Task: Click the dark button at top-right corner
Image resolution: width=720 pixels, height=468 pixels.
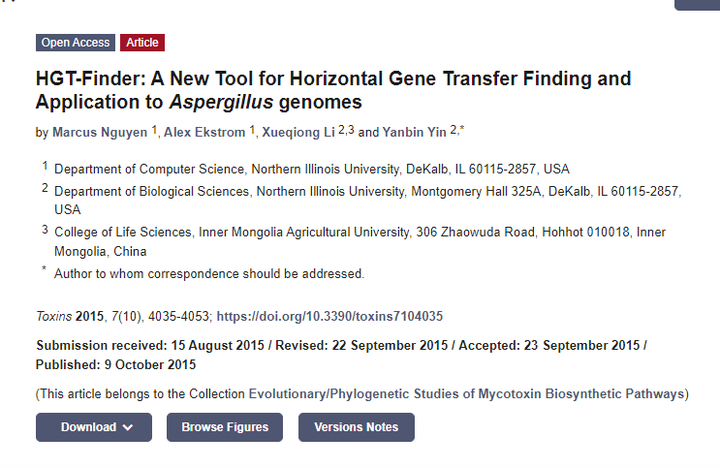Action: coord(697,4)
